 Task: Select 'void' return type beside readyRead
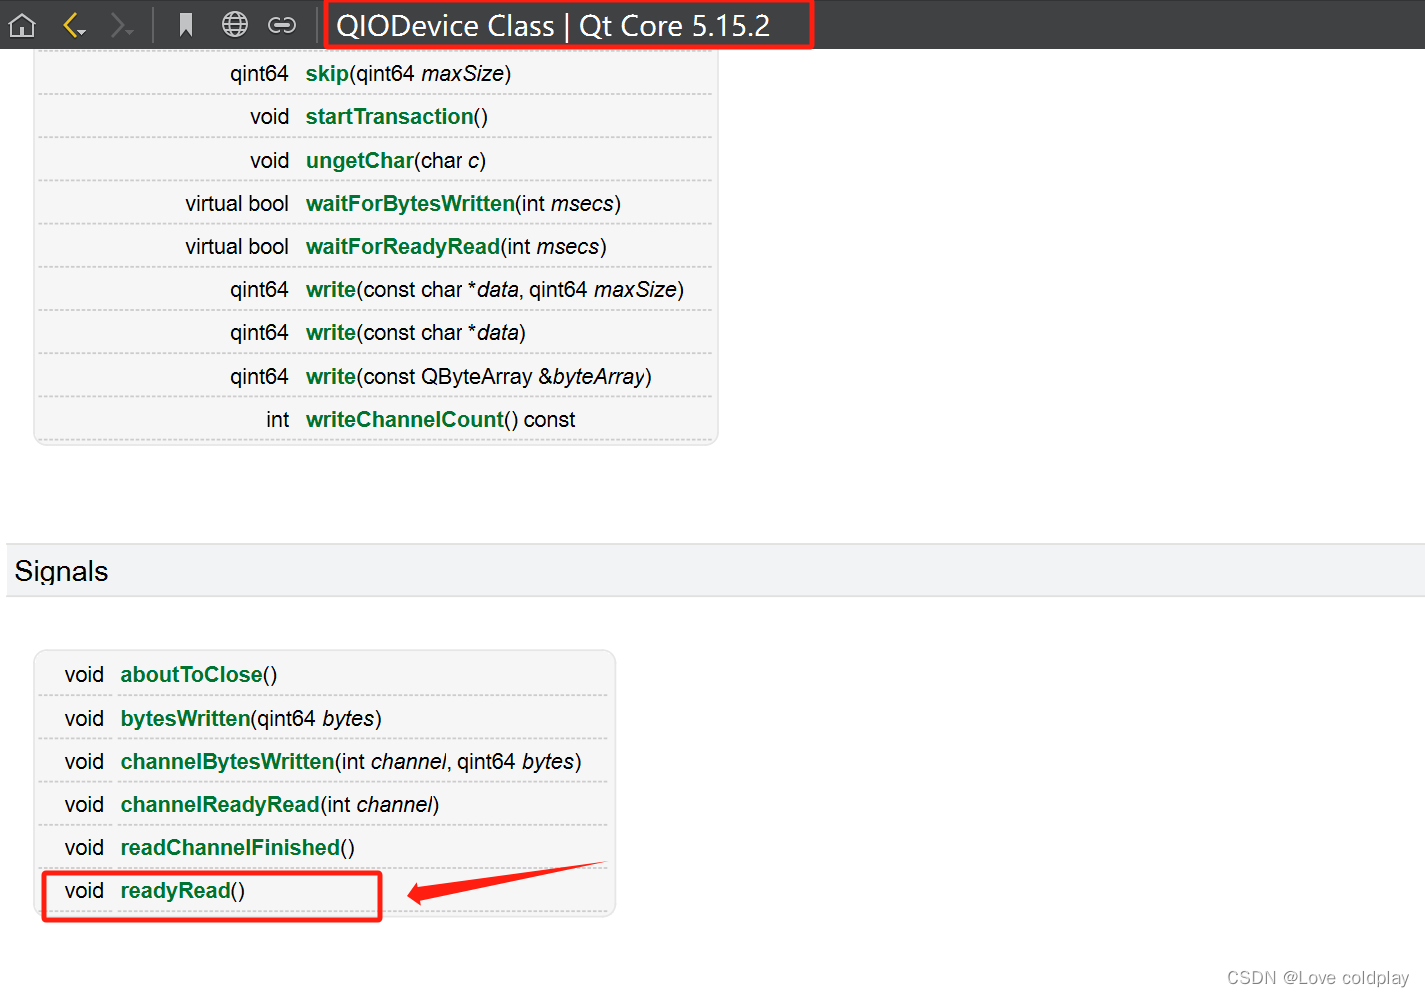coord(84,891)
